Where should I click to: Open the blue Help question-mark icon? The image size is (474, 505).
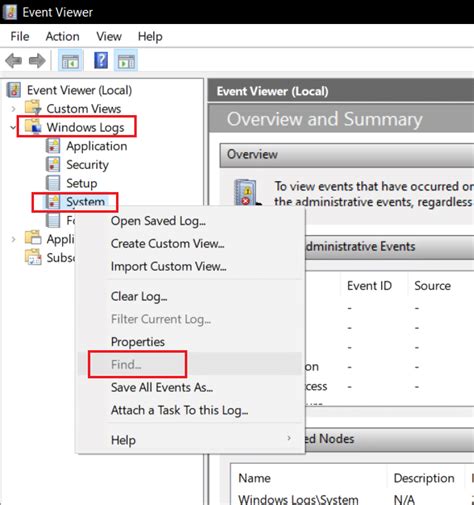click(x=101, y=61)
